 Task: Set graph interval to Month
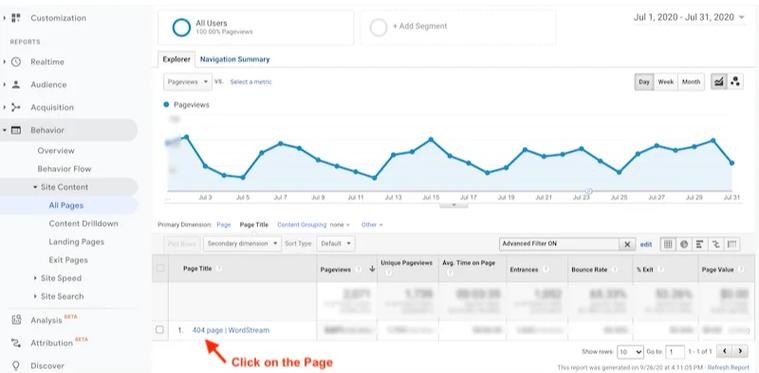click(691, 82)
